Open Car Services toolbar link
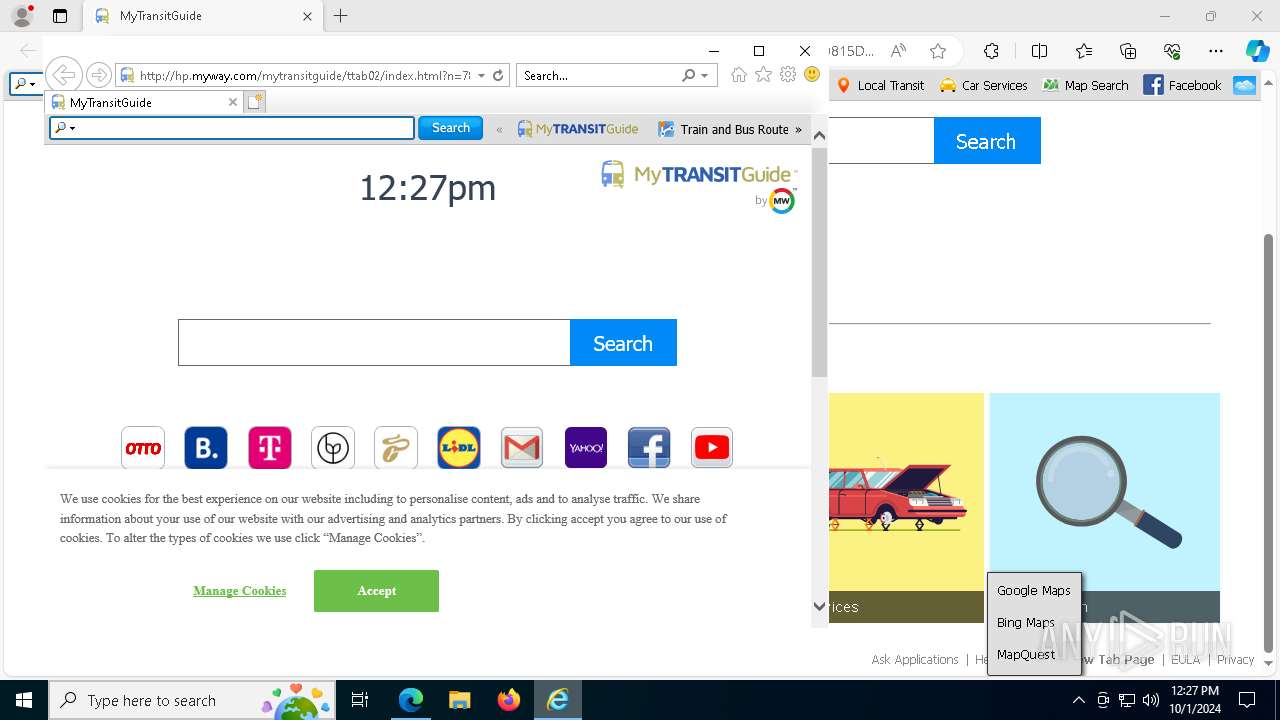The width and height of the screenshot is (1280, 720). pos(984,85)
